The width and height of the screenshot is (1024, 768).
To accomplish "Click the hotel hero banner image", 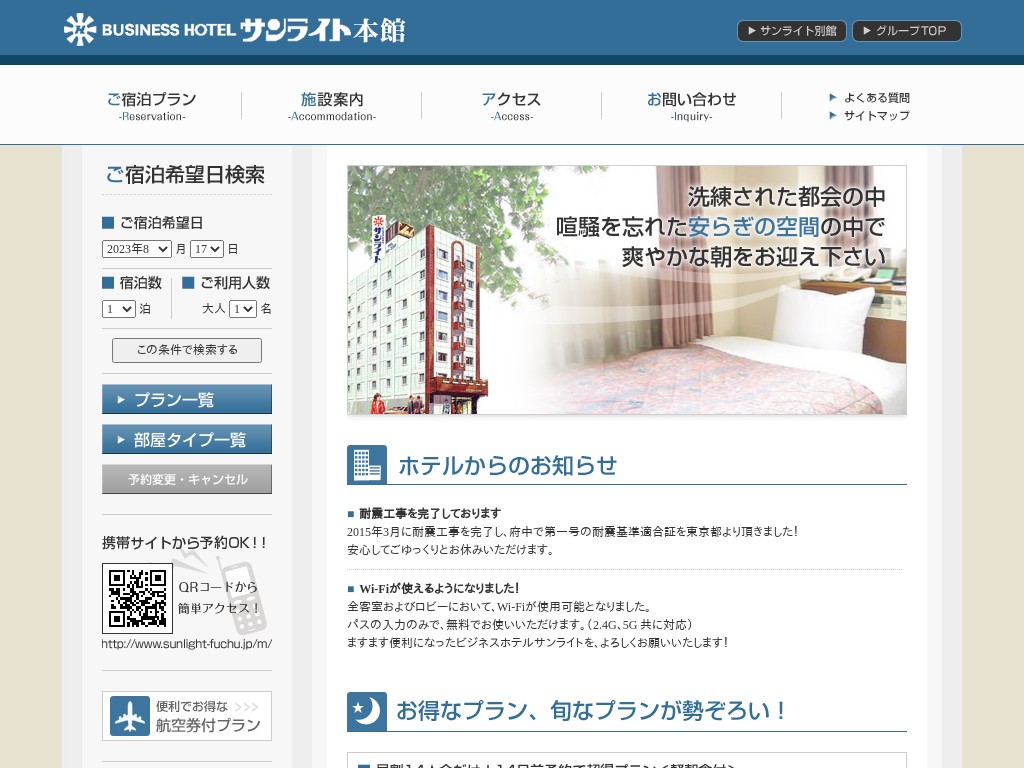I will pyautogui.click(x=627, y=290).
